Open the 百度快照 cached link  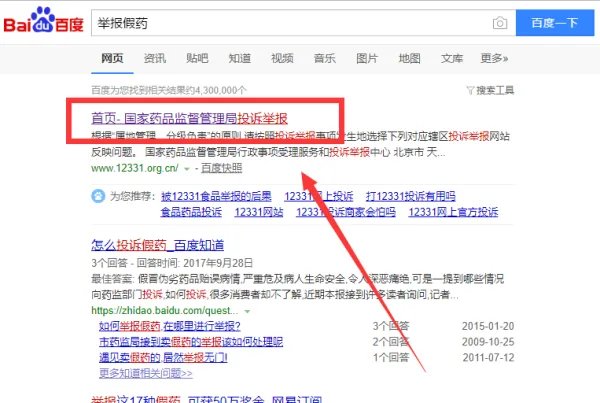221,168
